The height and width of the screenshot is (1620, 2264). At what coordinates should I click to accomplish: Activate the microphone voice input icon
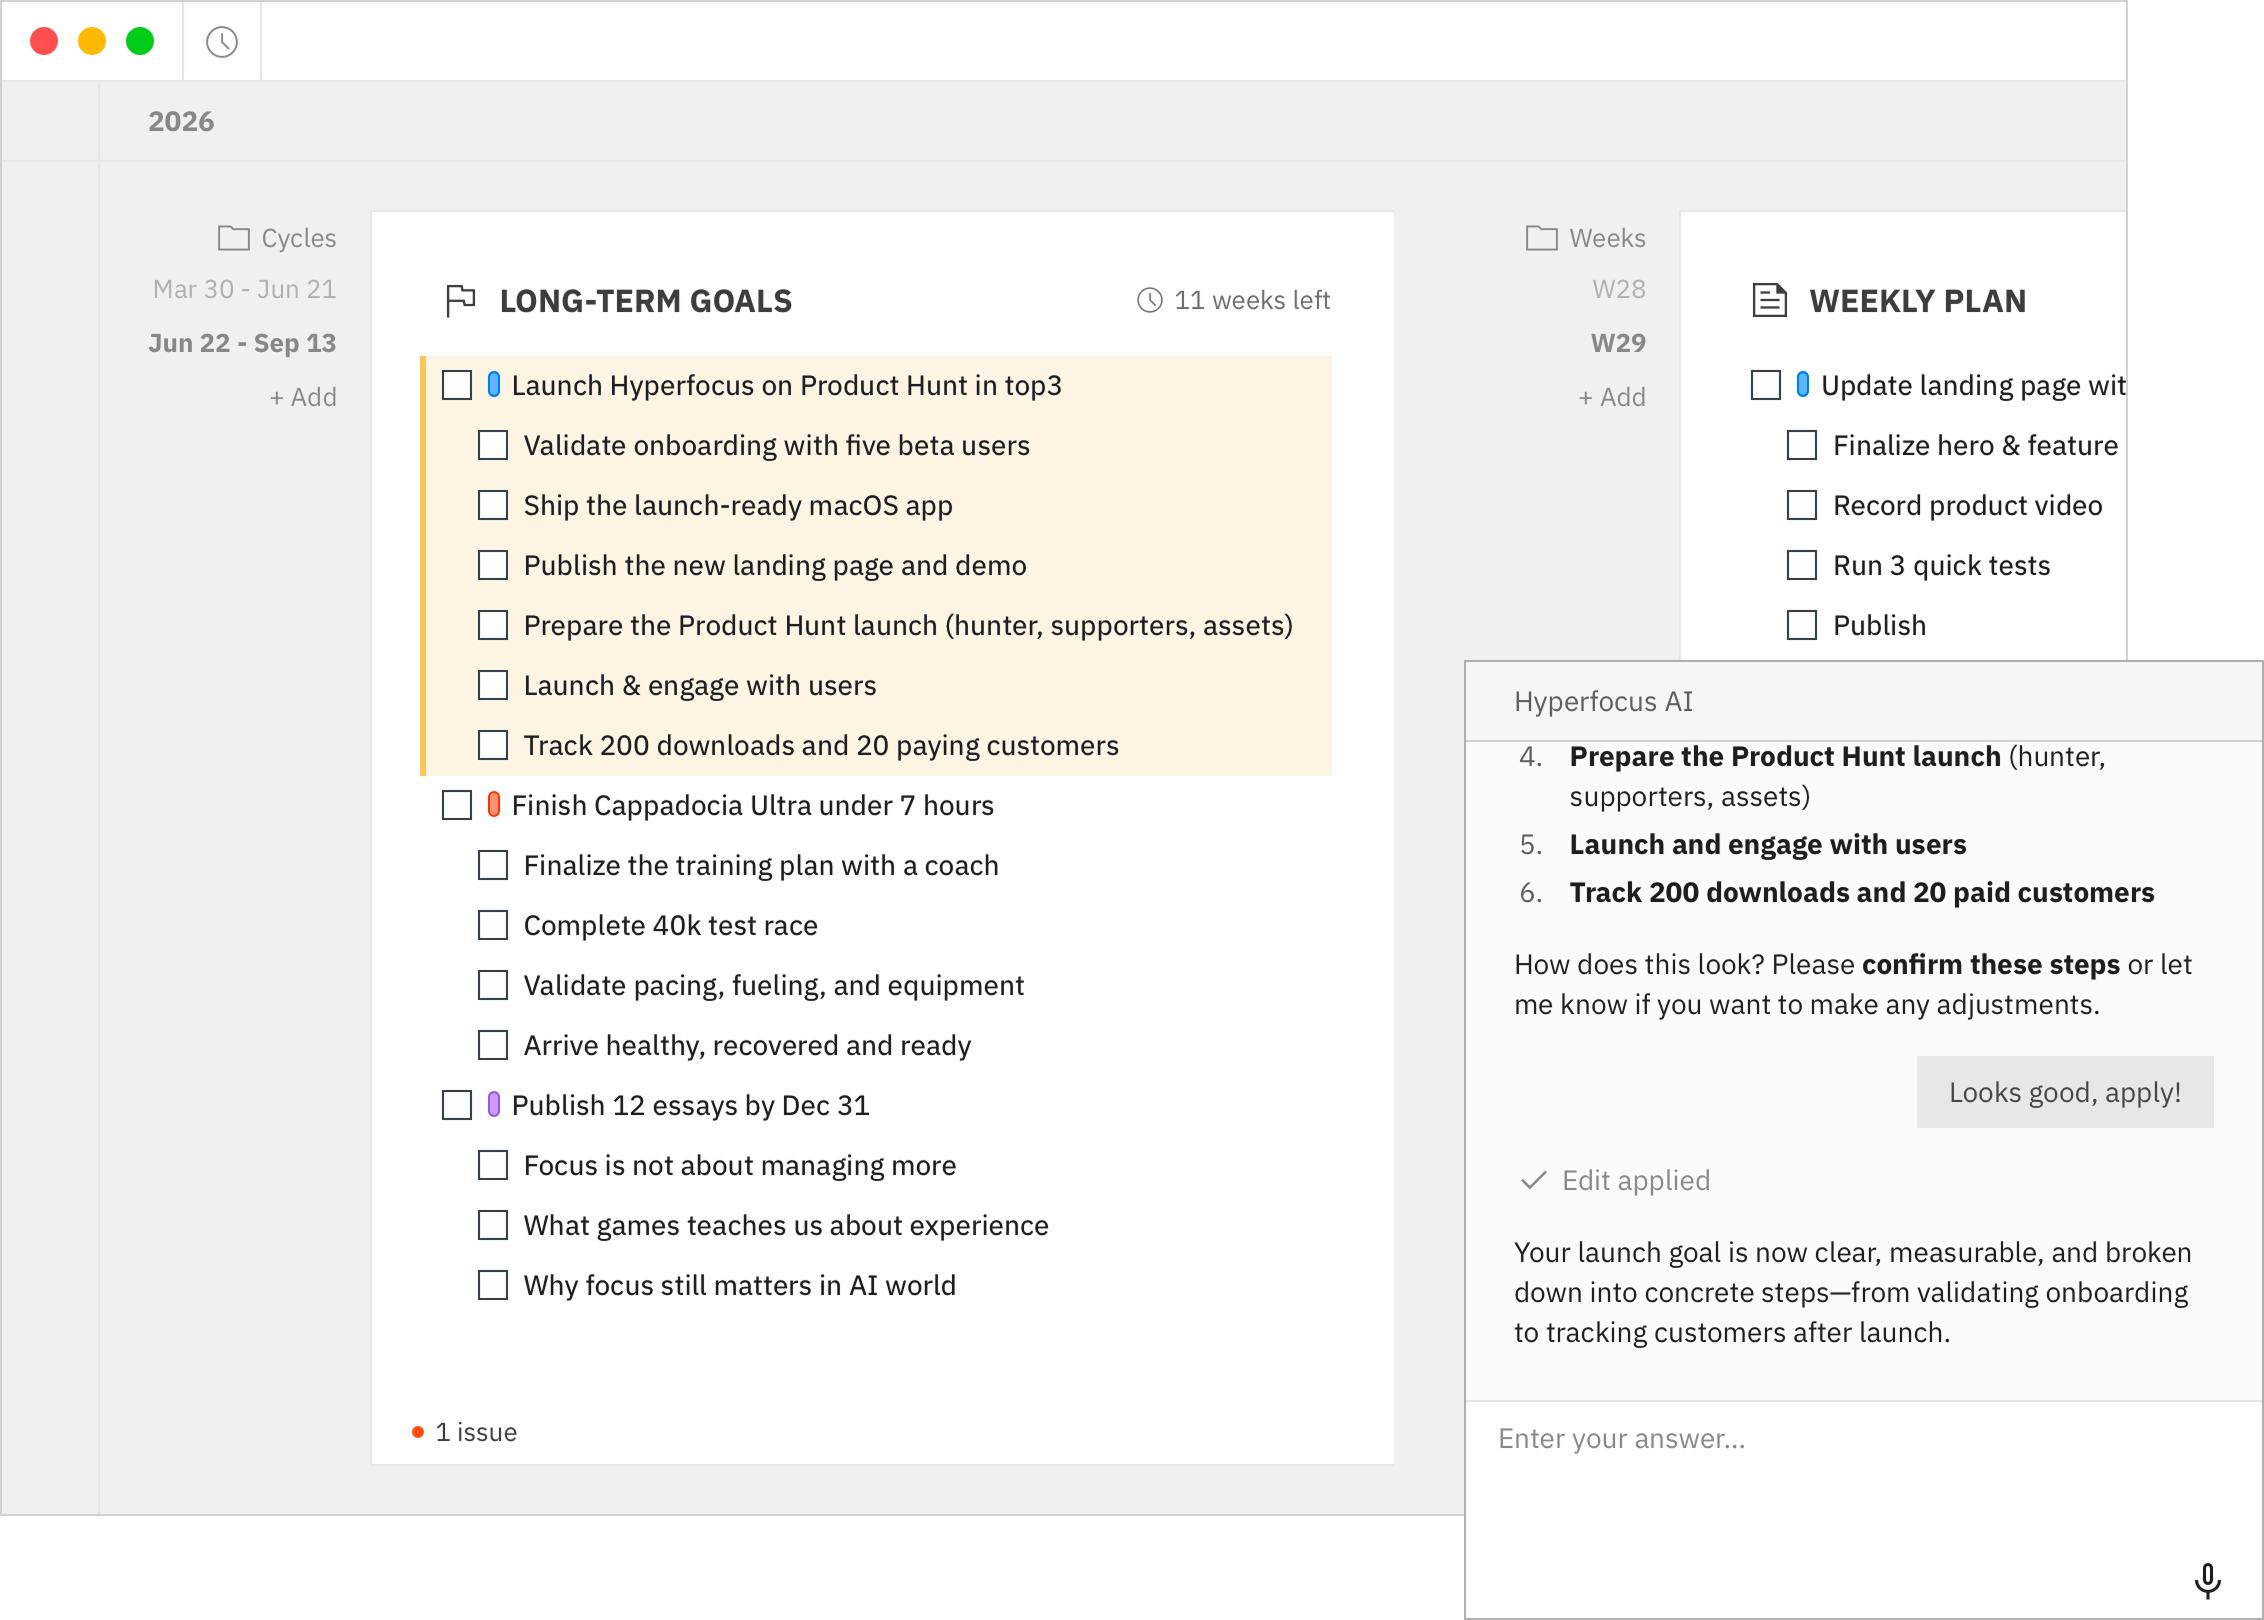pos(2208,1581)
